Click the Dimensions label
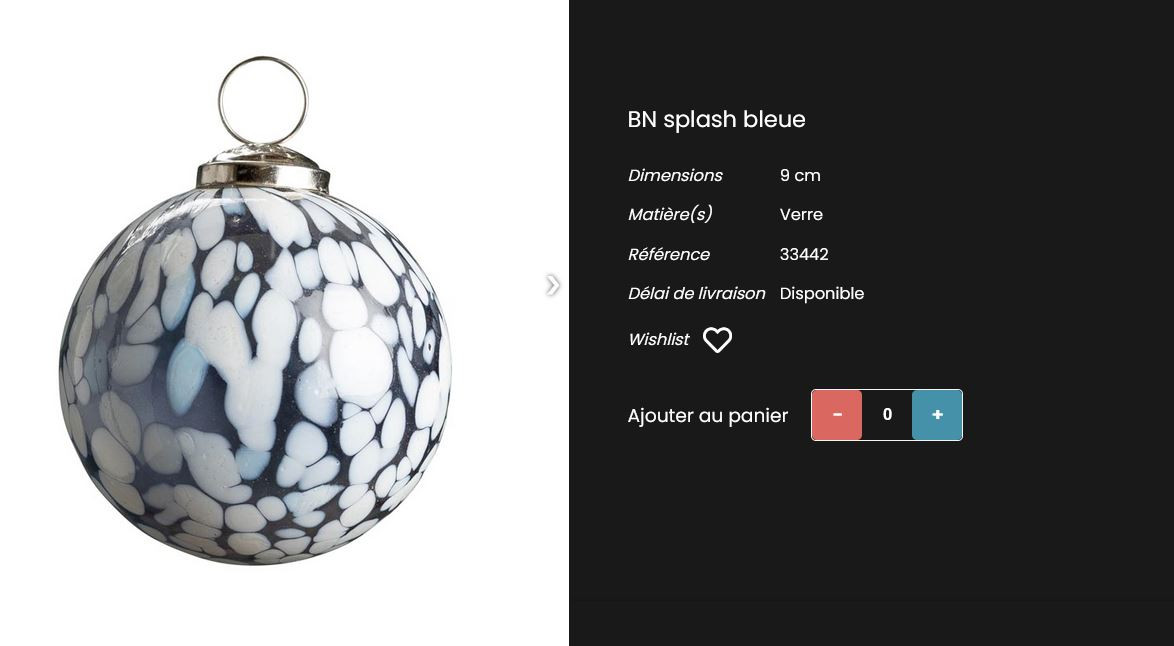This screenshot has height=646, width=1174. click(675, 176)
